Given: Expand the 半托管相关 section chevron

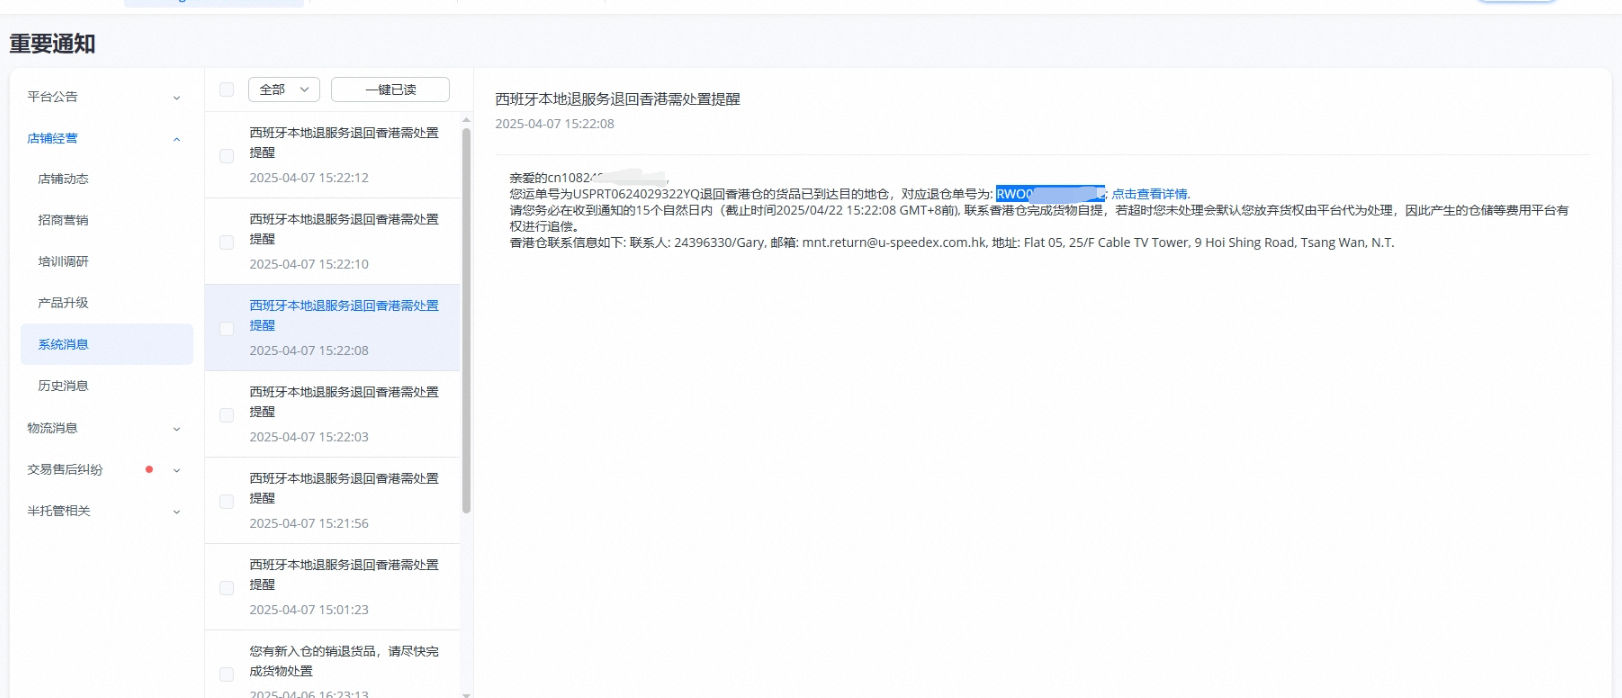Looking at the screenshot, I should point(177,512).
